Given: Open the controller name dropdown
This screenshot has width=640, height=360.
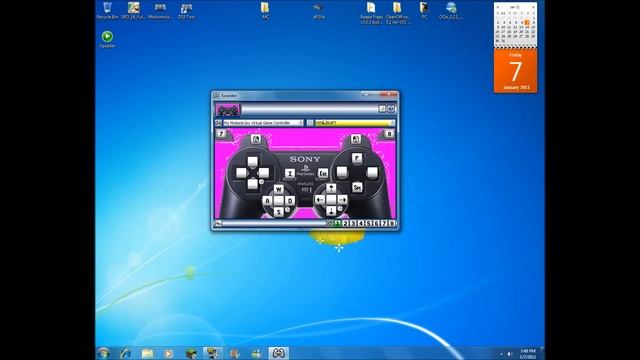Looking at the screenshot, I should coord(264,123).
